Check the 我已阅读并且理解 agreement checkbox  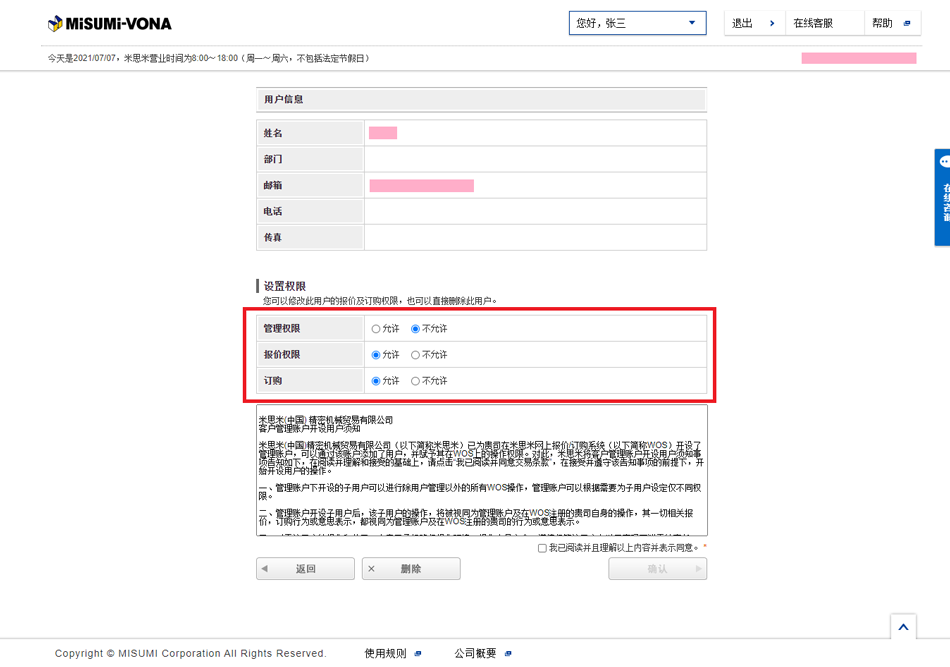(542, 548)
